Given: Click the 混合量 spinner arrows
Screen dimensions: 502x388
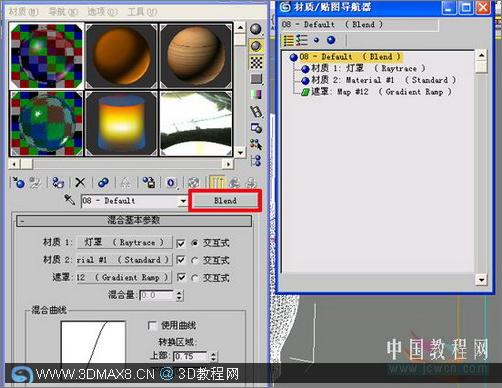Looking at the screenshot, I should (179, 295).
